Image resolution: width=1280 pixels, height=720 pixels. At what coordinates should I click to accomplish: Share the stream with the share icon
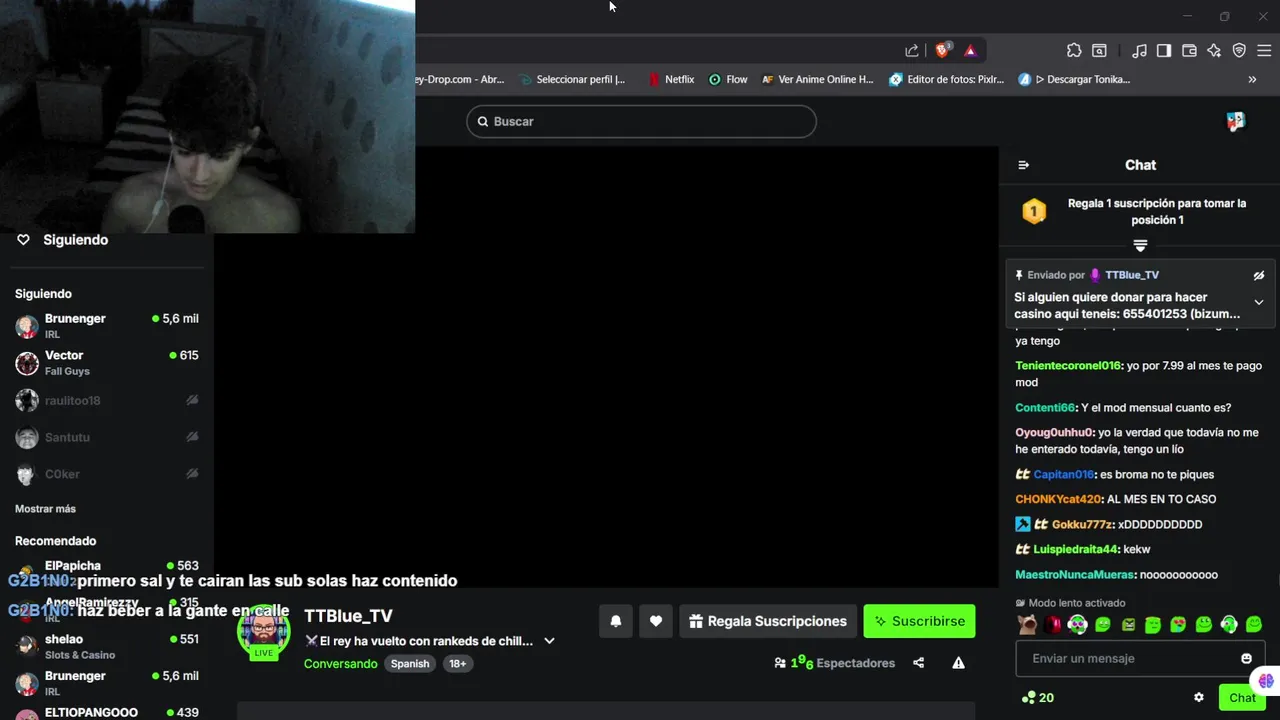click(918, 663)
